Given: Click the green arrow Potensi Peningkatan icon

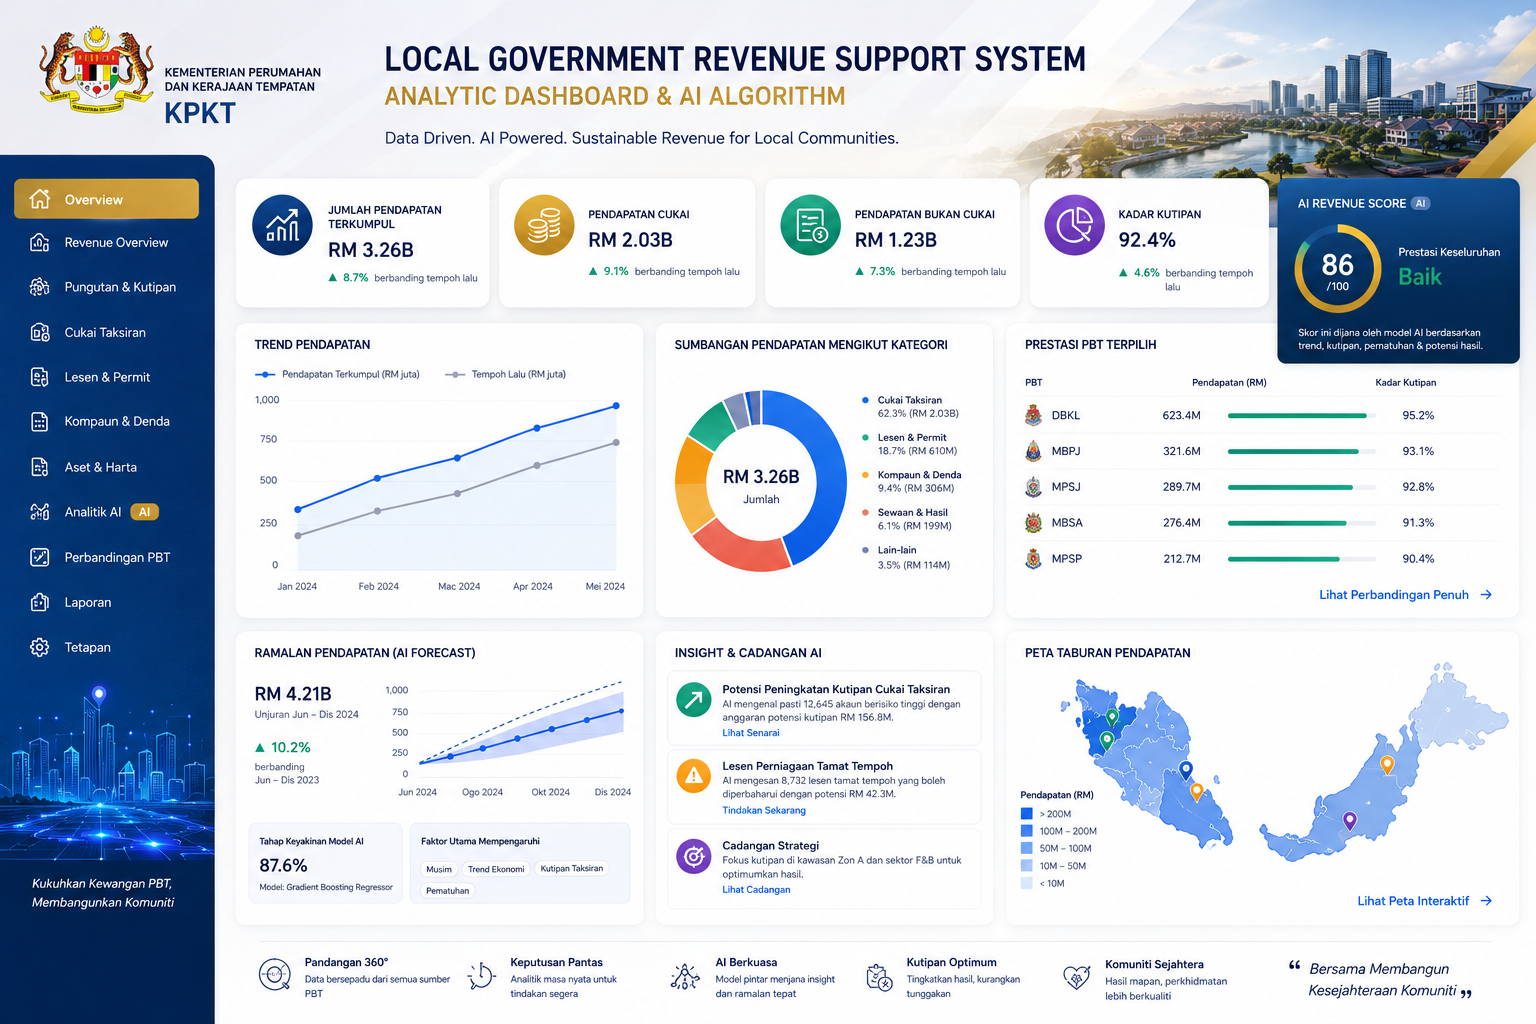Looking at the screenshot, I should coord(693,699).
